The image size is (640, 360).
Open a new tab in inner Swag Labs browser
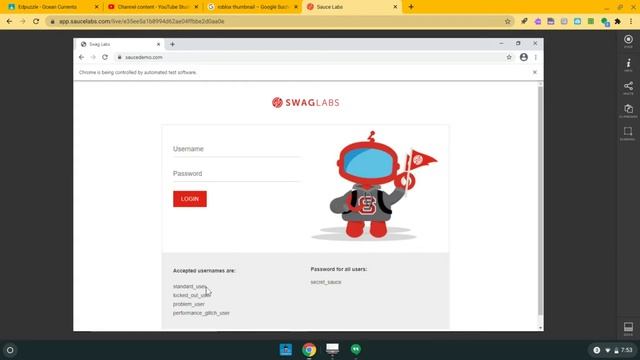[x=172, y=44]
